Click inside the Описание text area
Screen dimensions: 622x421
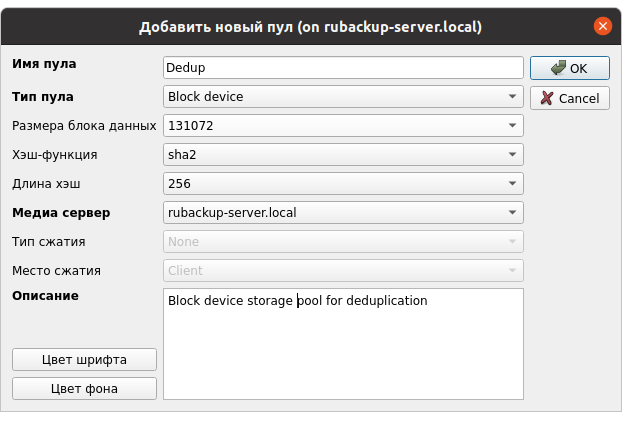343,350
